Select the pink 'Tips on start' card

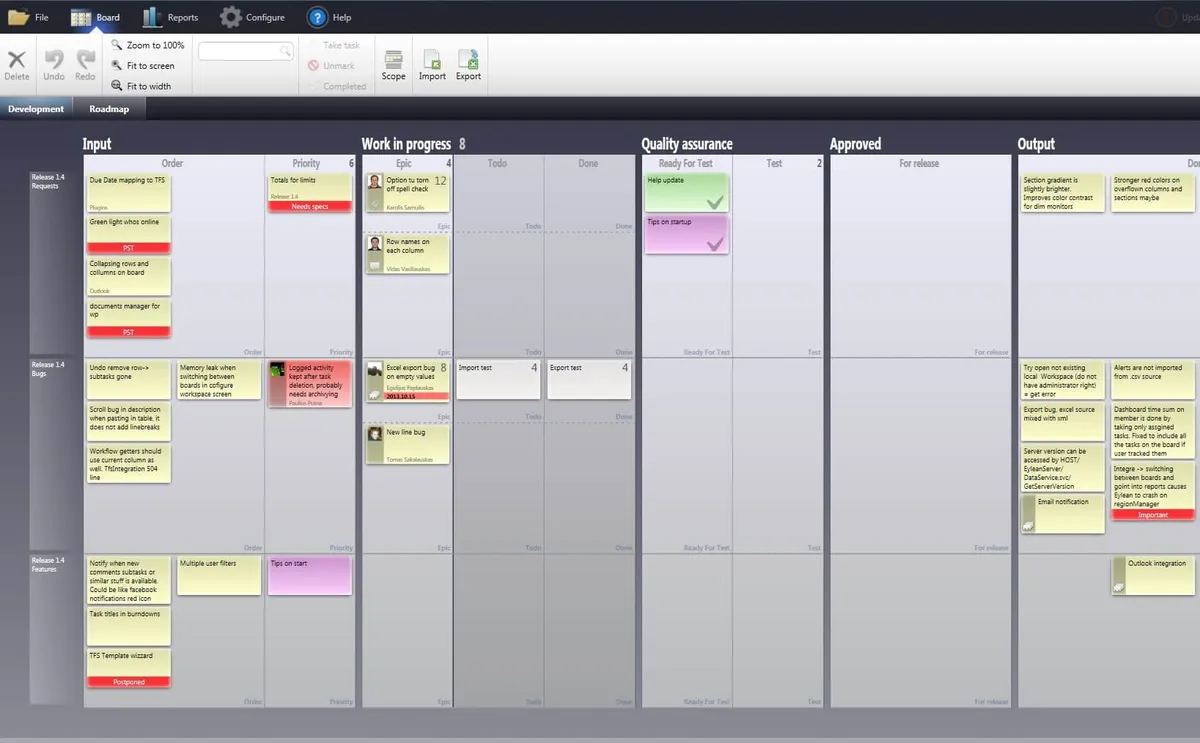(x=310, y=576)
